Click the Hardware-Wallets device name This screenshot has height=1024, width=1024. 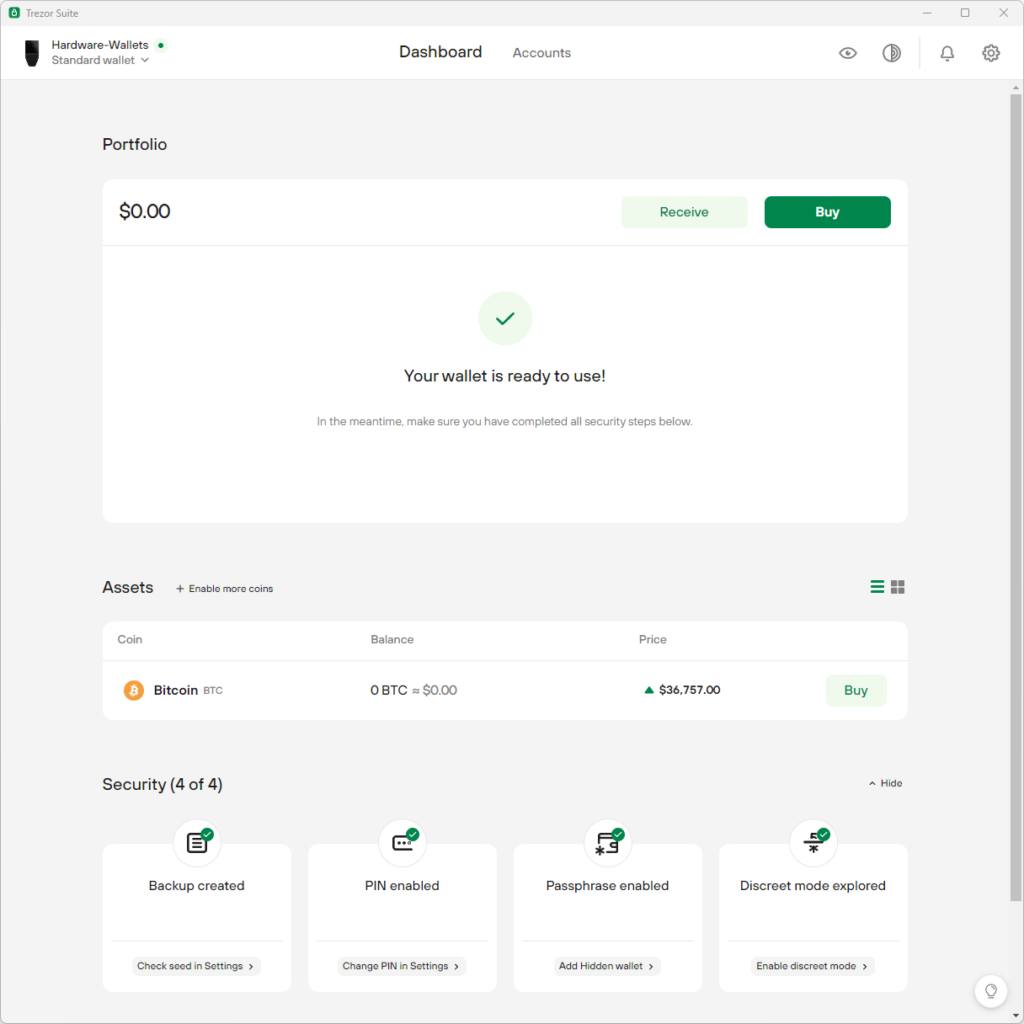pyautogui.click(x=100, y=45)
